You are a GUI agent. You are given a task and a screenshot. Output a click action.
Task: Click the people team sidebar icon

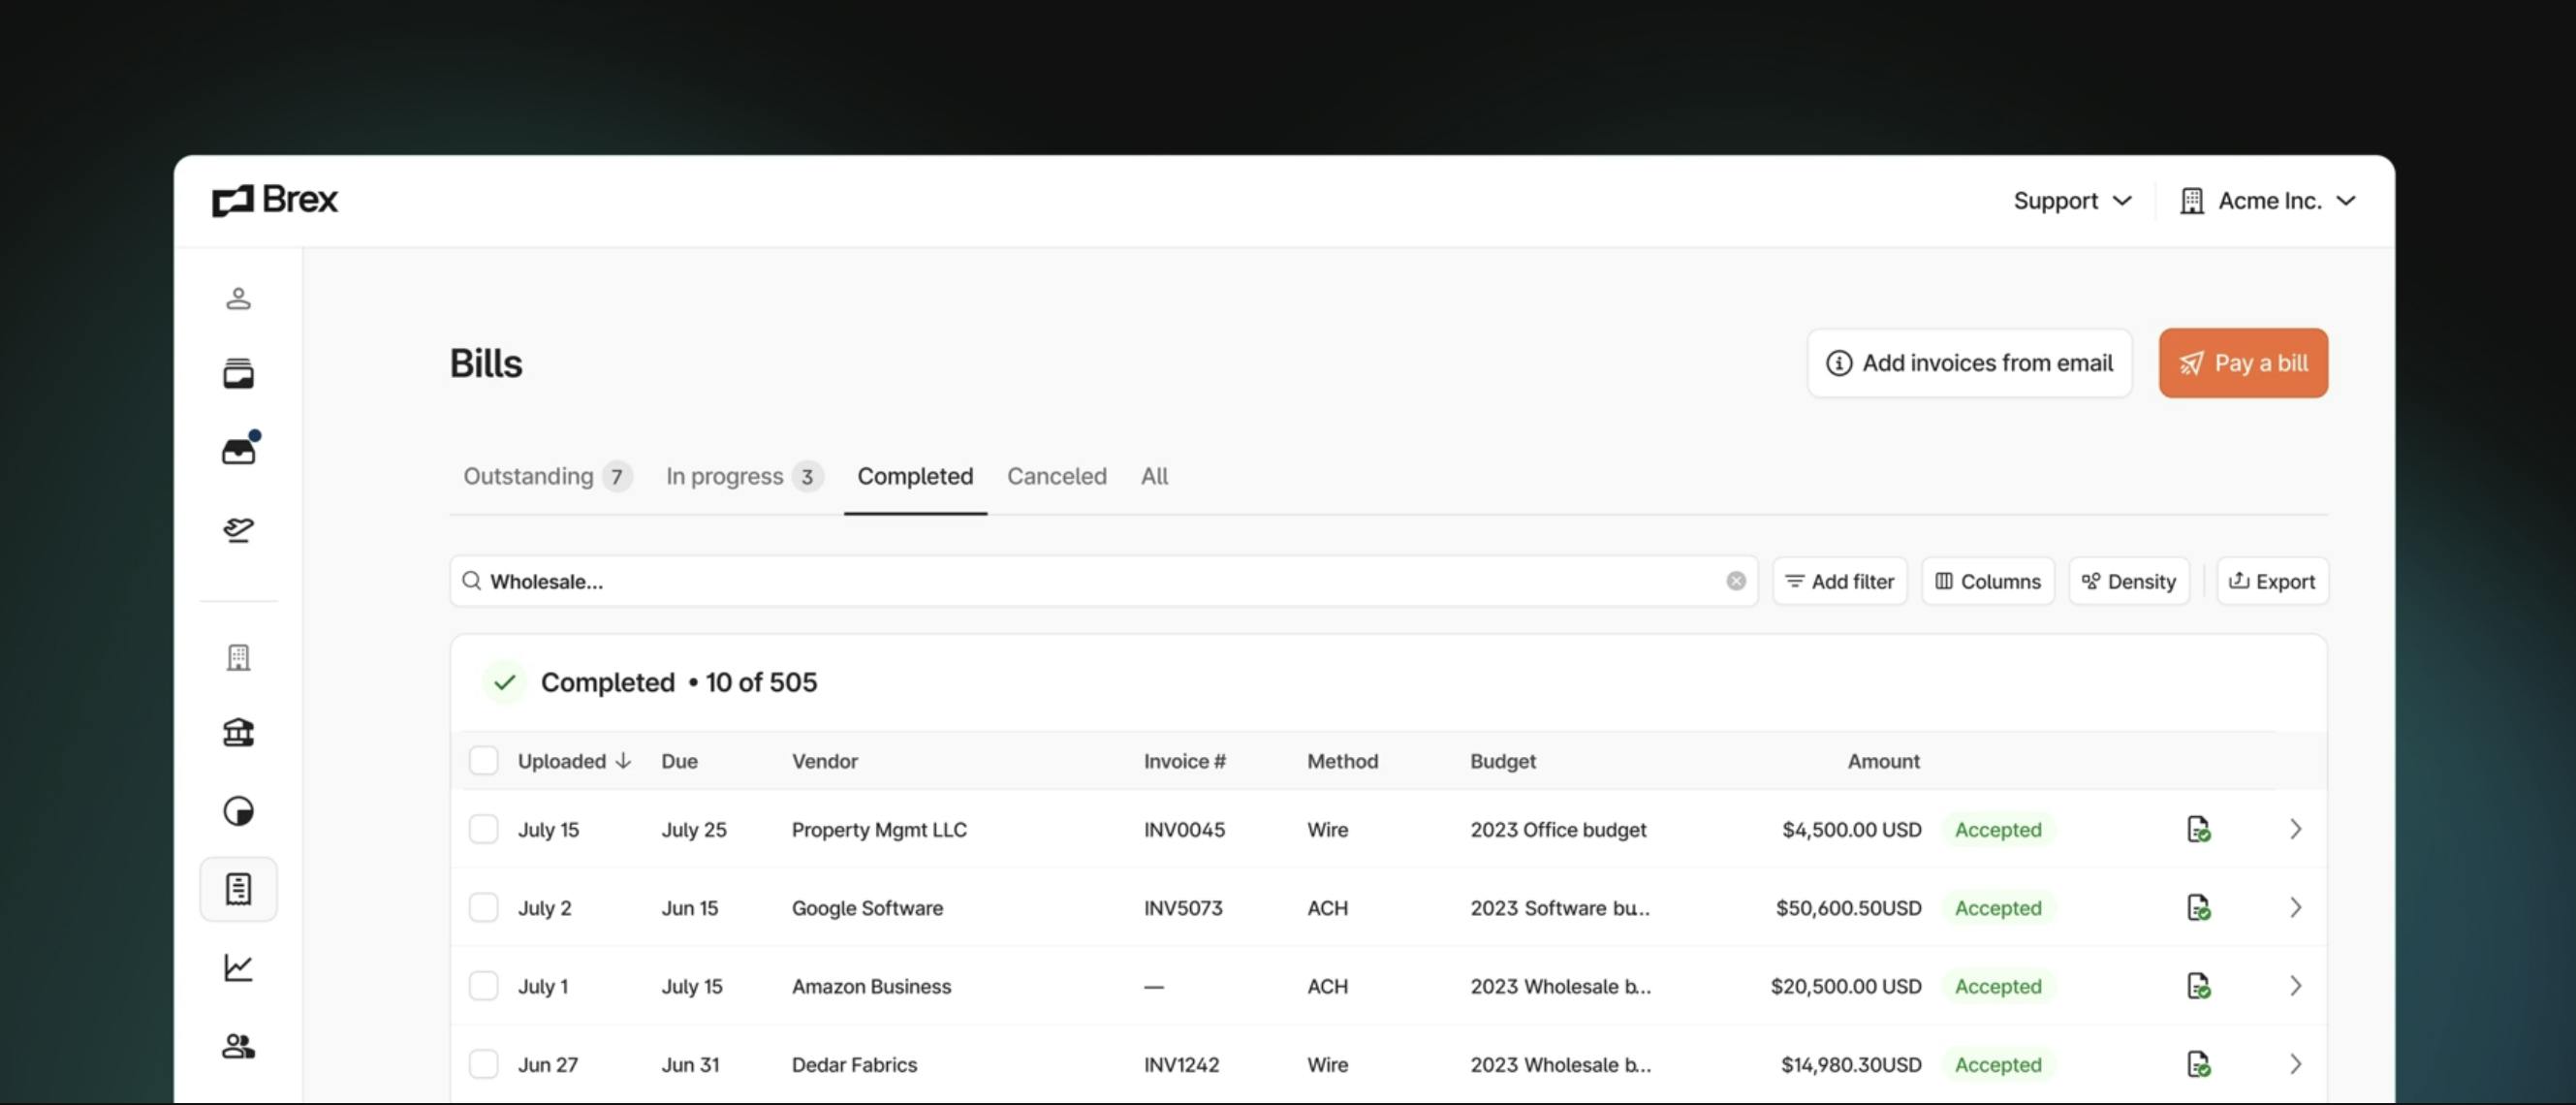point(238,1046)
